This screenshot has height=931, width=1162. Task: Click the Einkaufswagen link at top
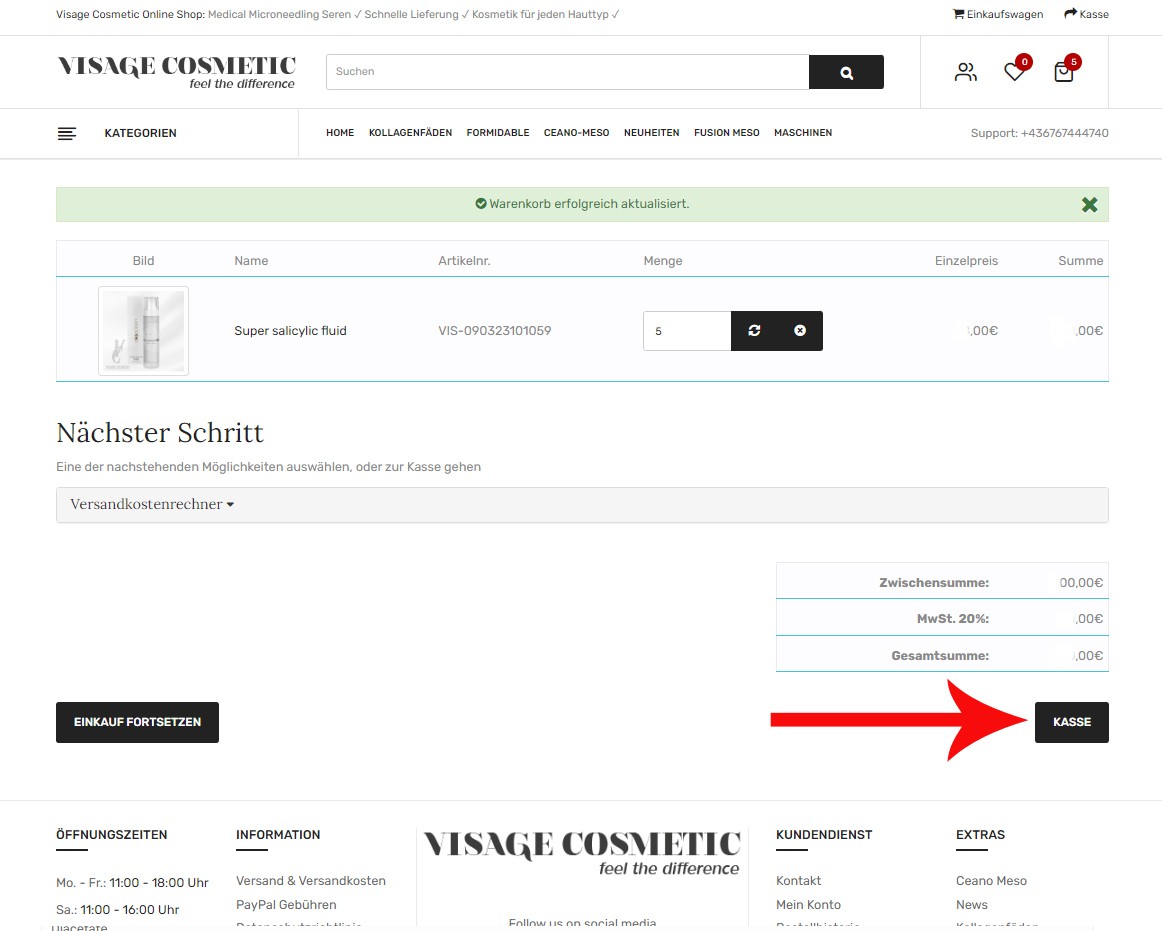point(997,14)
